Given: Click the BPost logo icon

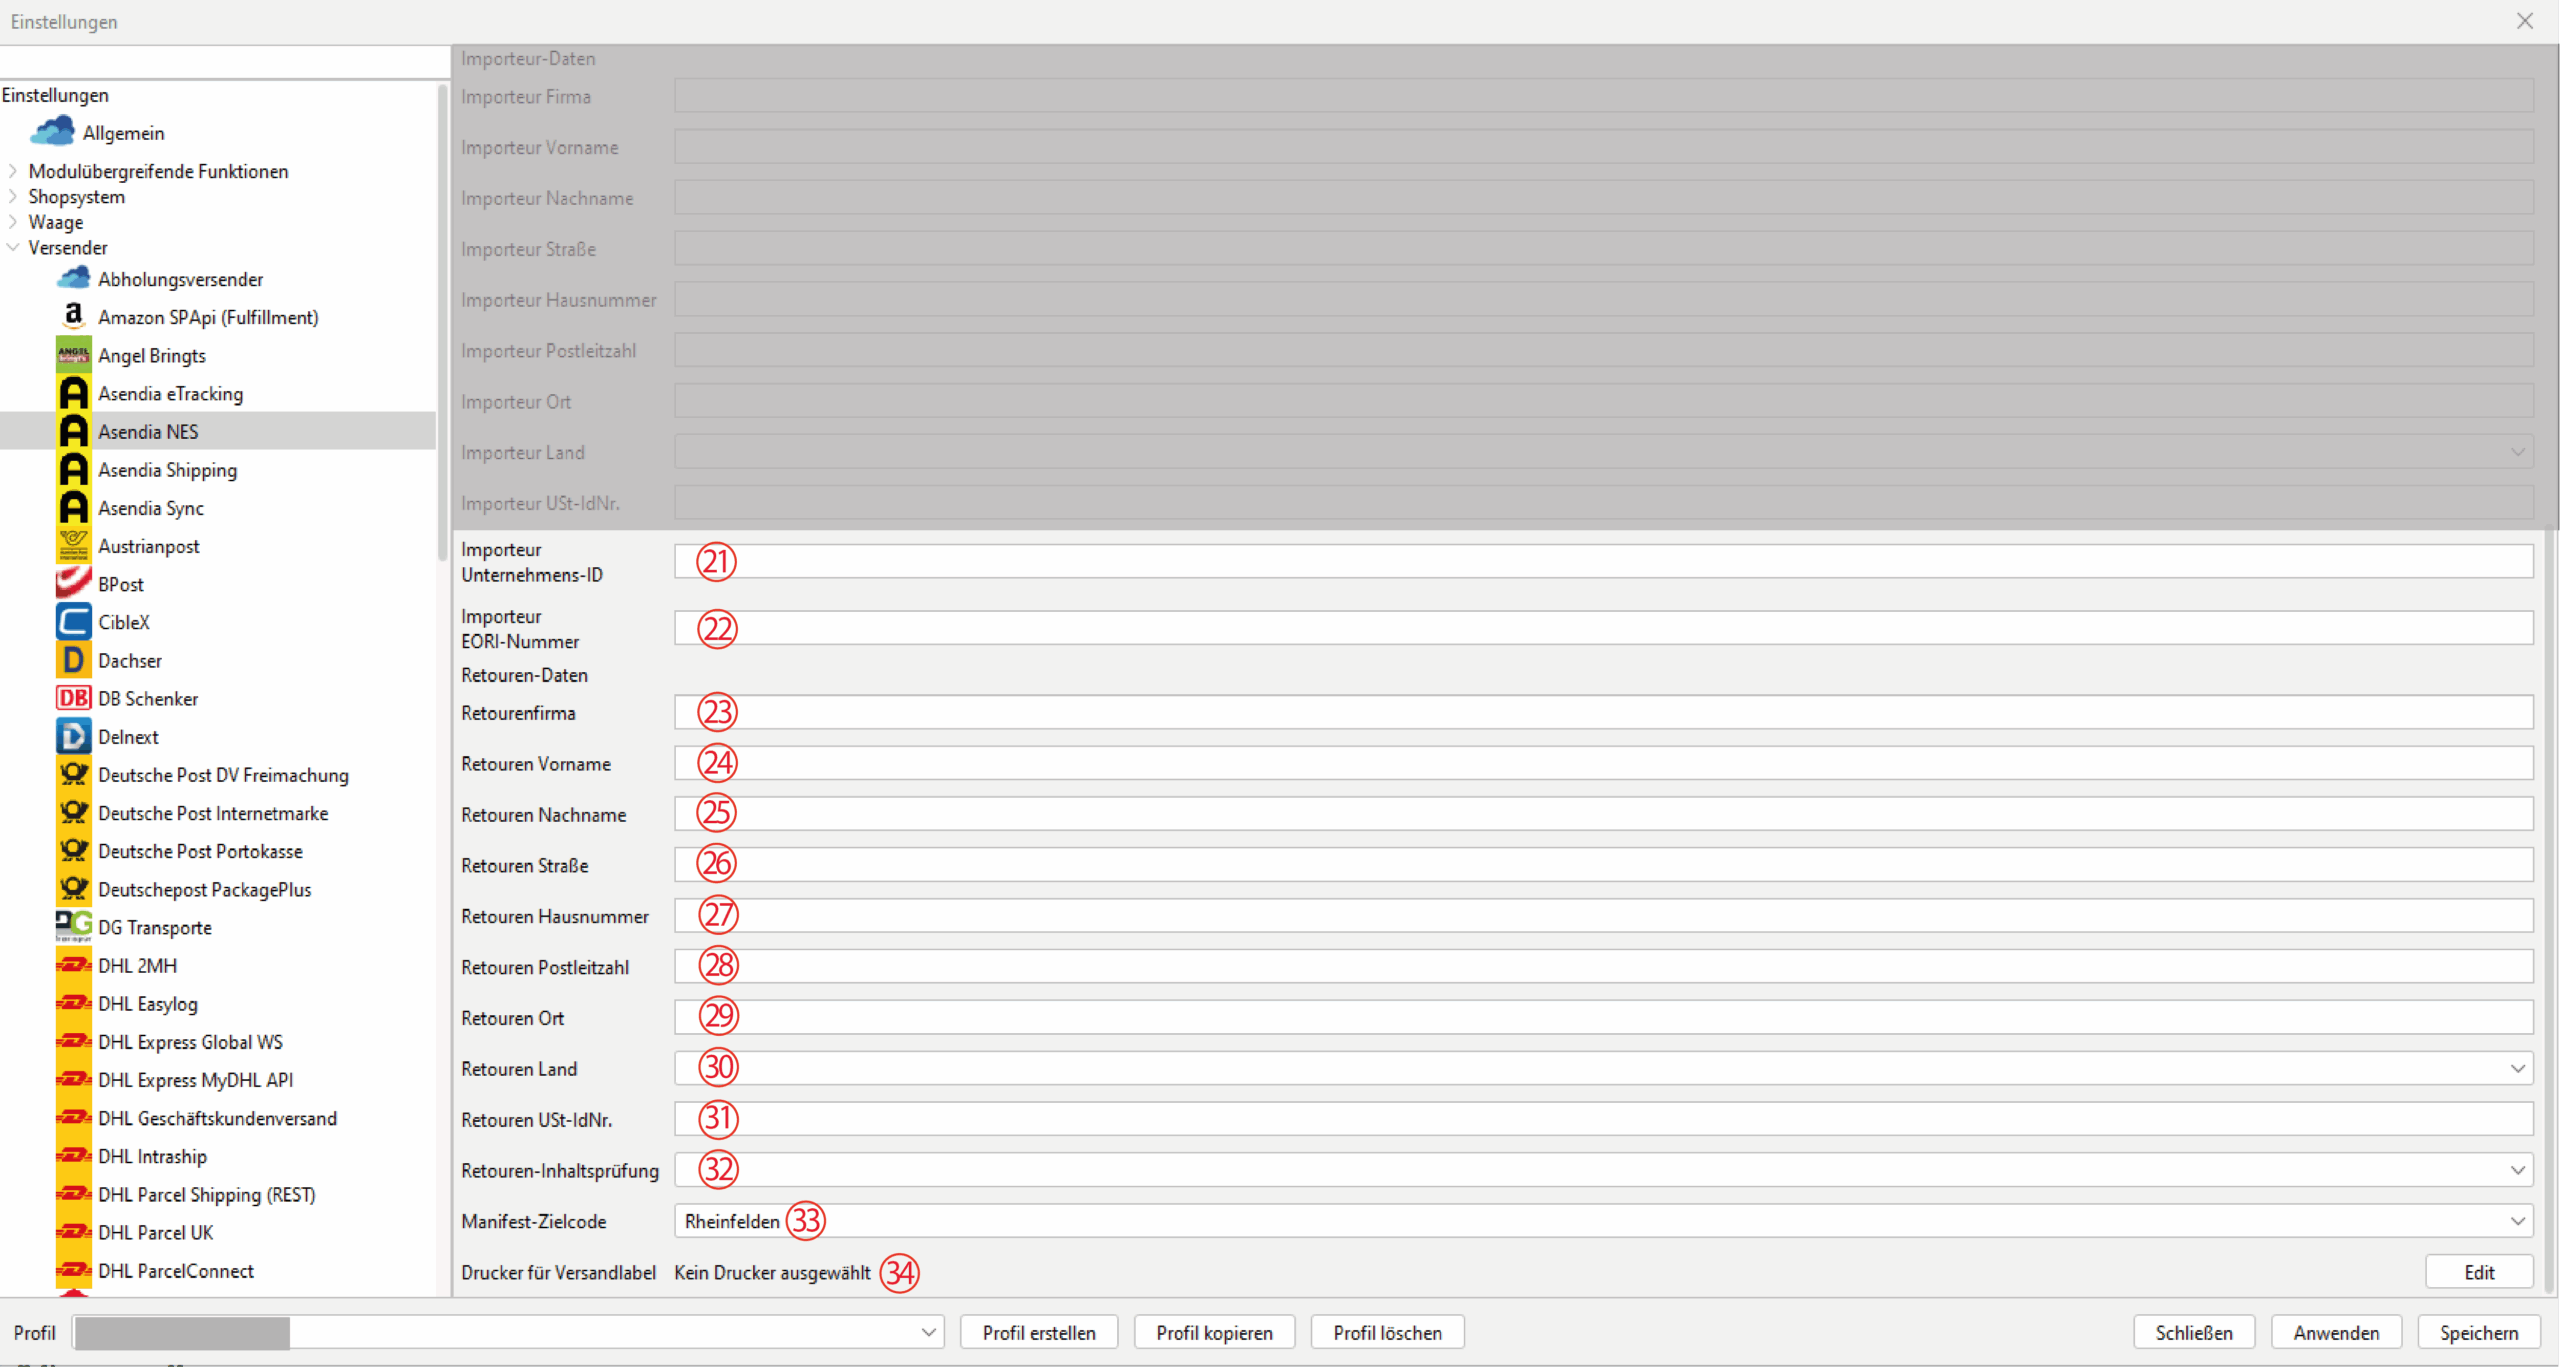Looking at the screenshot, I should pos(73,584).
